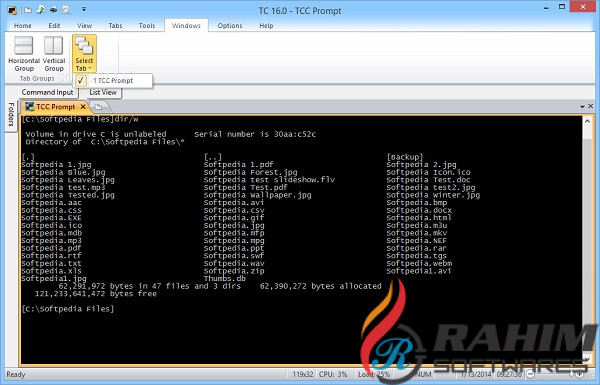Click 'Softpedia Wallpaper.jpg' entry
The width and height of the screenshot is (600, 385).
point(257,195)
